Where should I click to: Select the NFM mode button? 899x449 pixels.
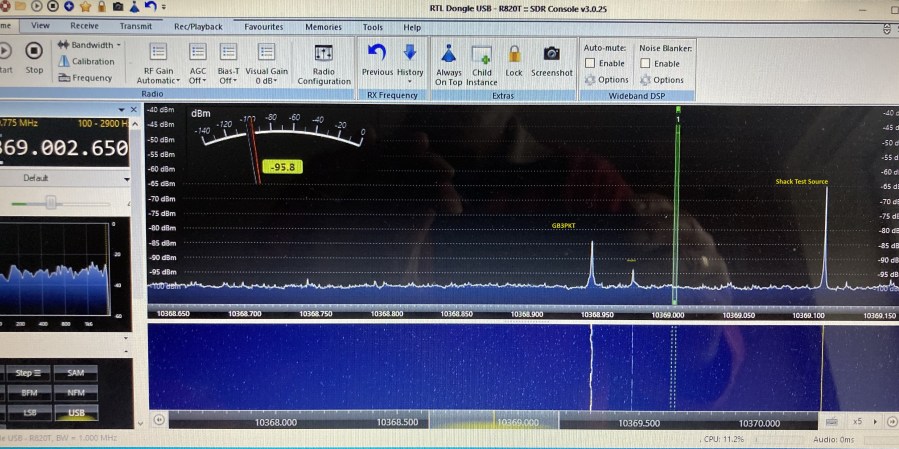click(76, 393)
